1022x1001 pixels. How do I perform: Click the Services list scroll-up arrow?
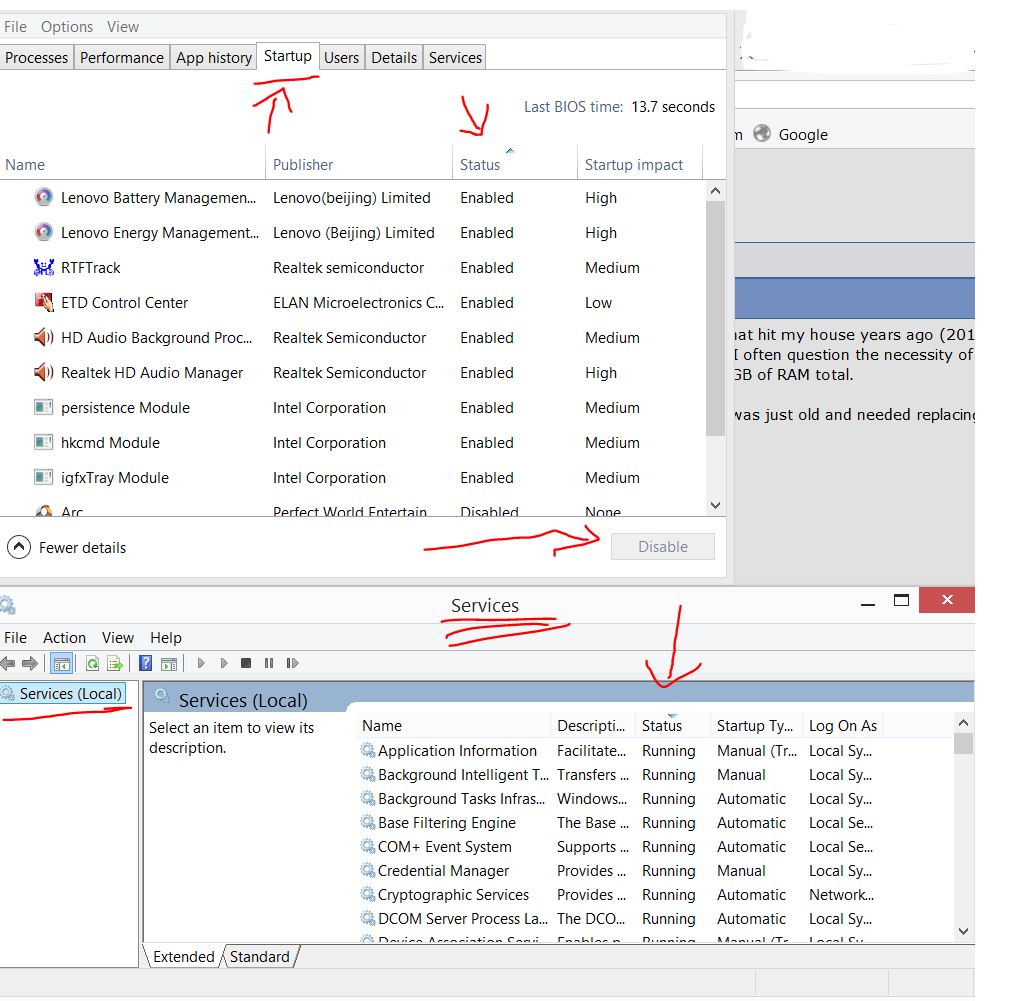point(963,723)
